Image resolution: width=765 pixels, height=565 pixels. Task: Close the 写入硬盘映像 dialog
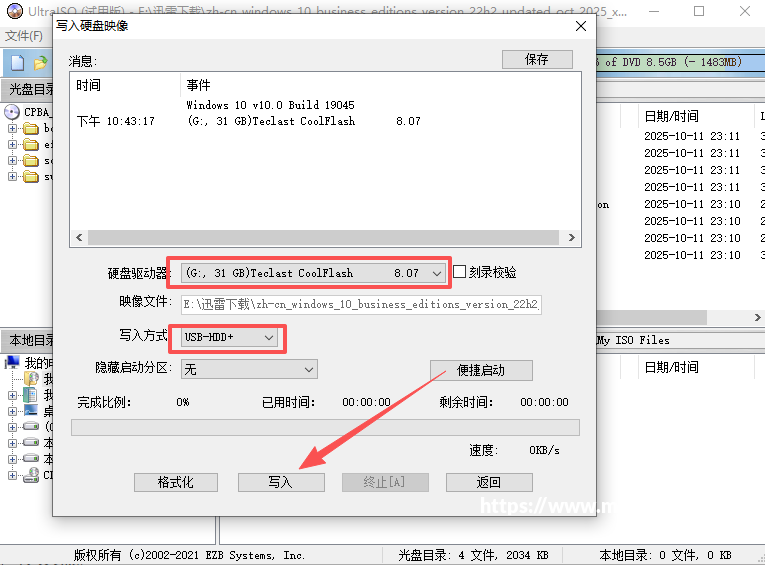coord(581,26)
